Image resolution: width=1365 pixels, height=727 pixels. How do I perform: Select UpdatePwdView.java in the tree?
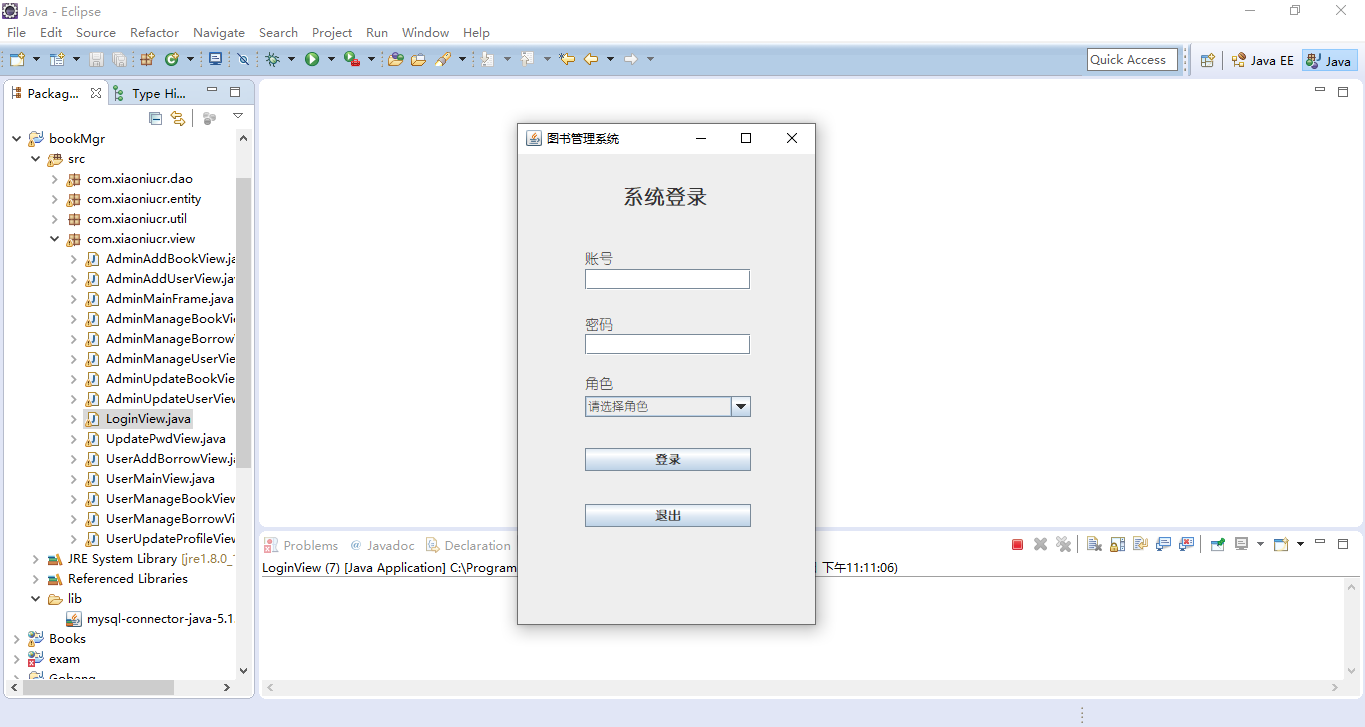click(x=156, y=439)
